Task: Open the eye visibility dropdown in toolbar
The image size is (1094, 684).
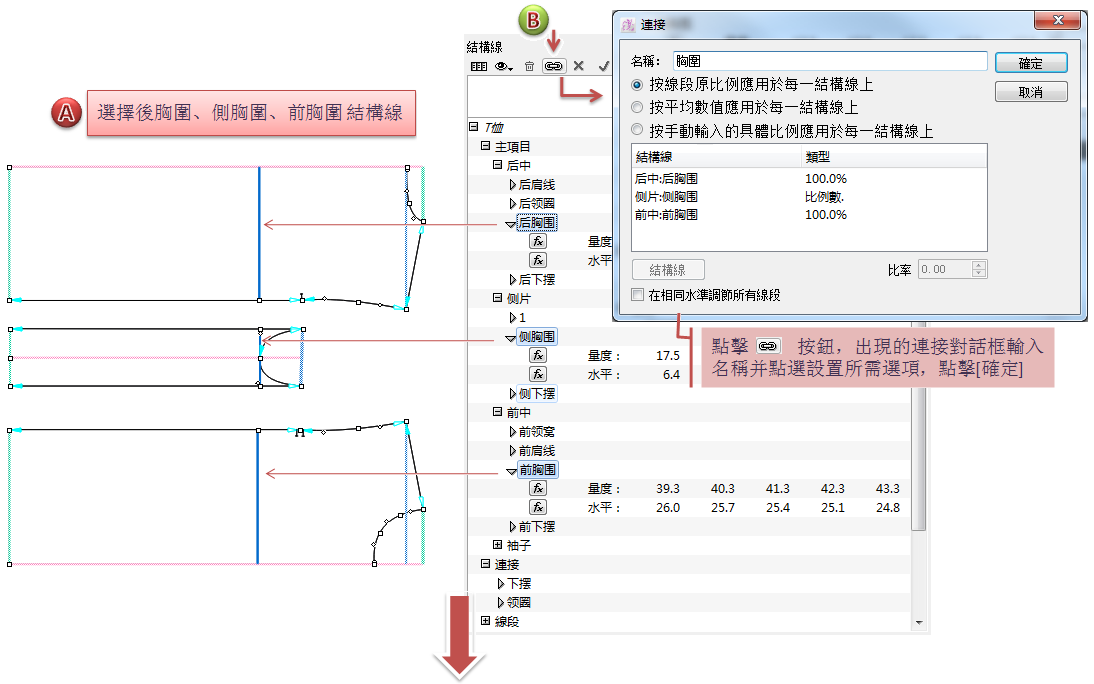Action: tap(504, 66)
